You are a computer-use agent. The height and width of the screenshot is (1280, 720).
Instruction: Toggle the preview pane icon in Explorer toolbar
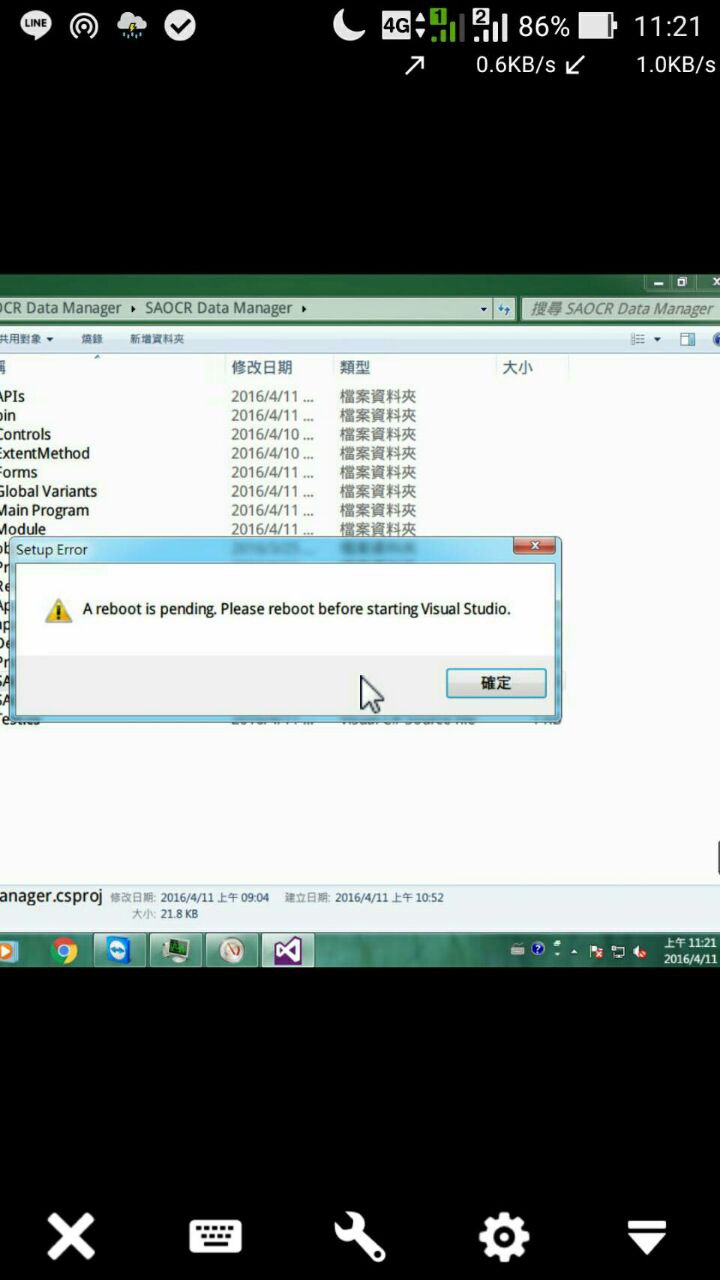687,339
